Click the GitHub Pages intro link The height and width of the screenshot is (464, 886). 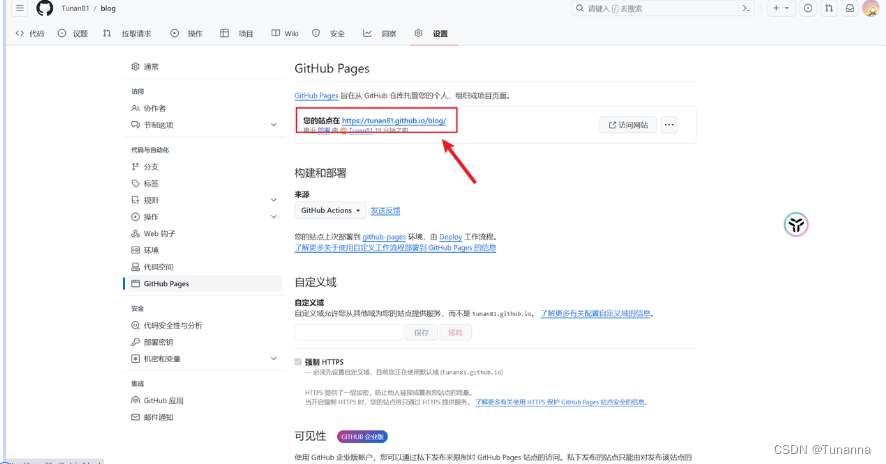point(316,96)
